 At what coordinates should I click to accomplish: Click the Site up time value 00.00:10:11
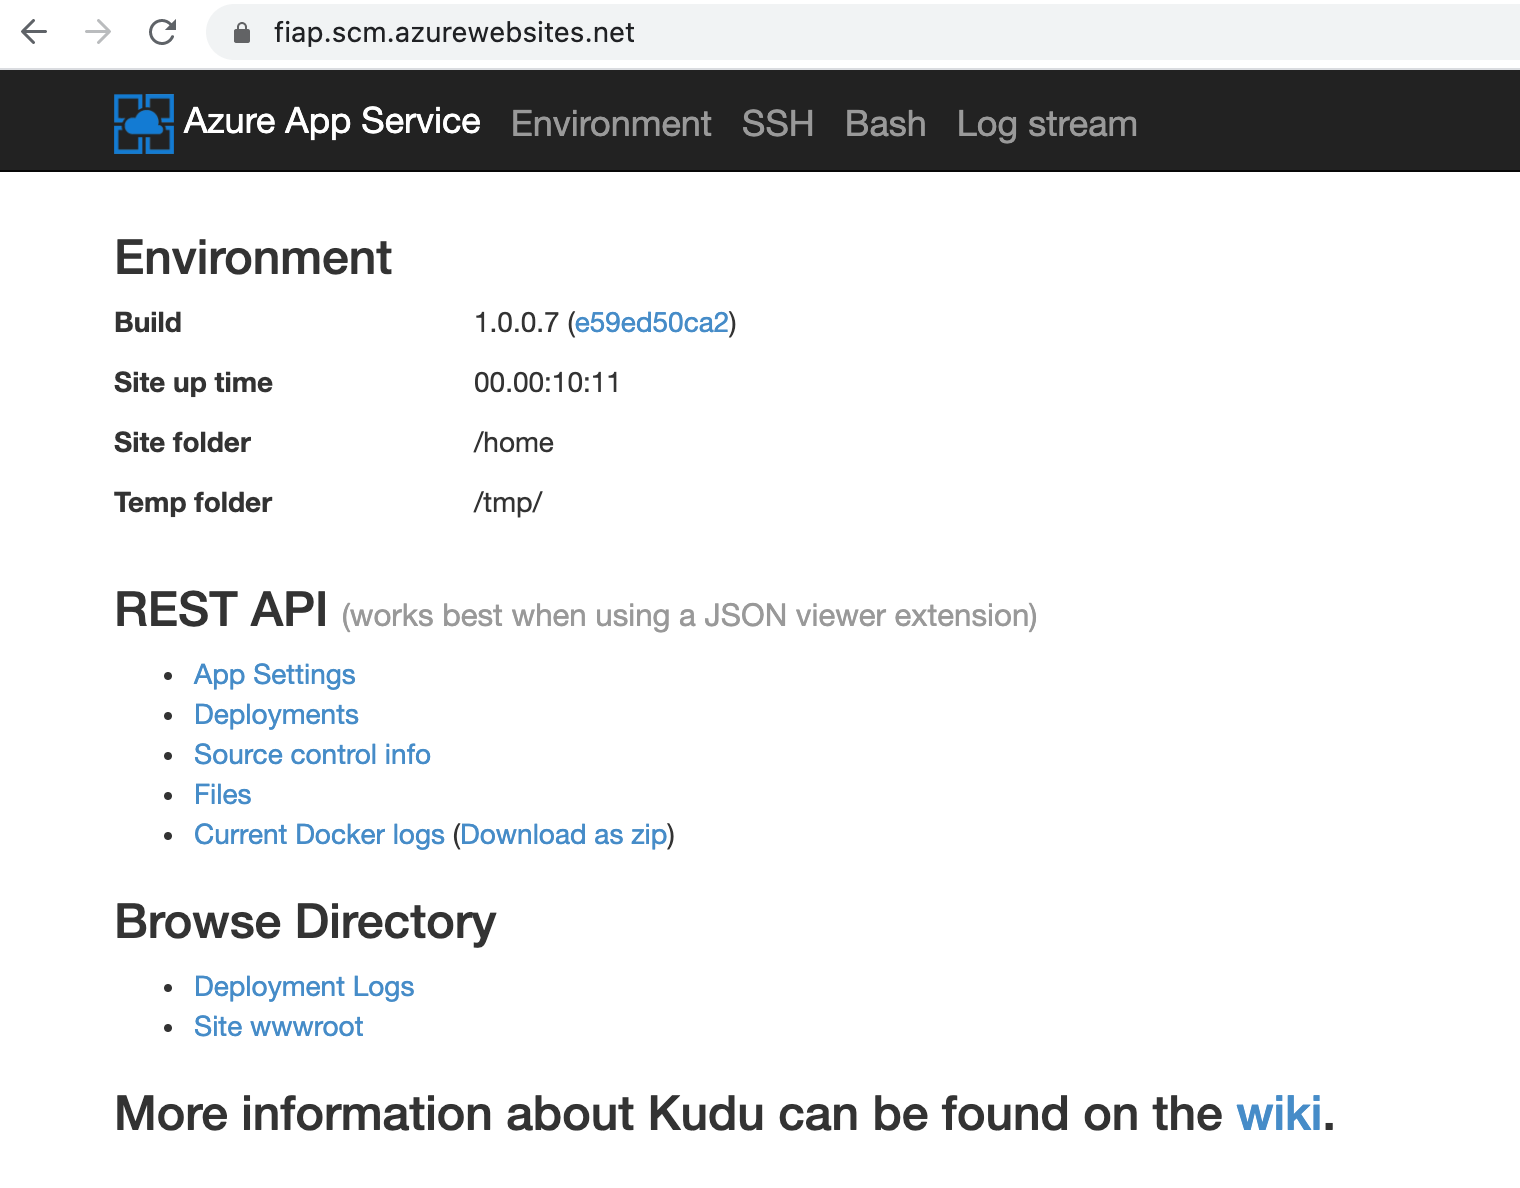pos(547,383)
